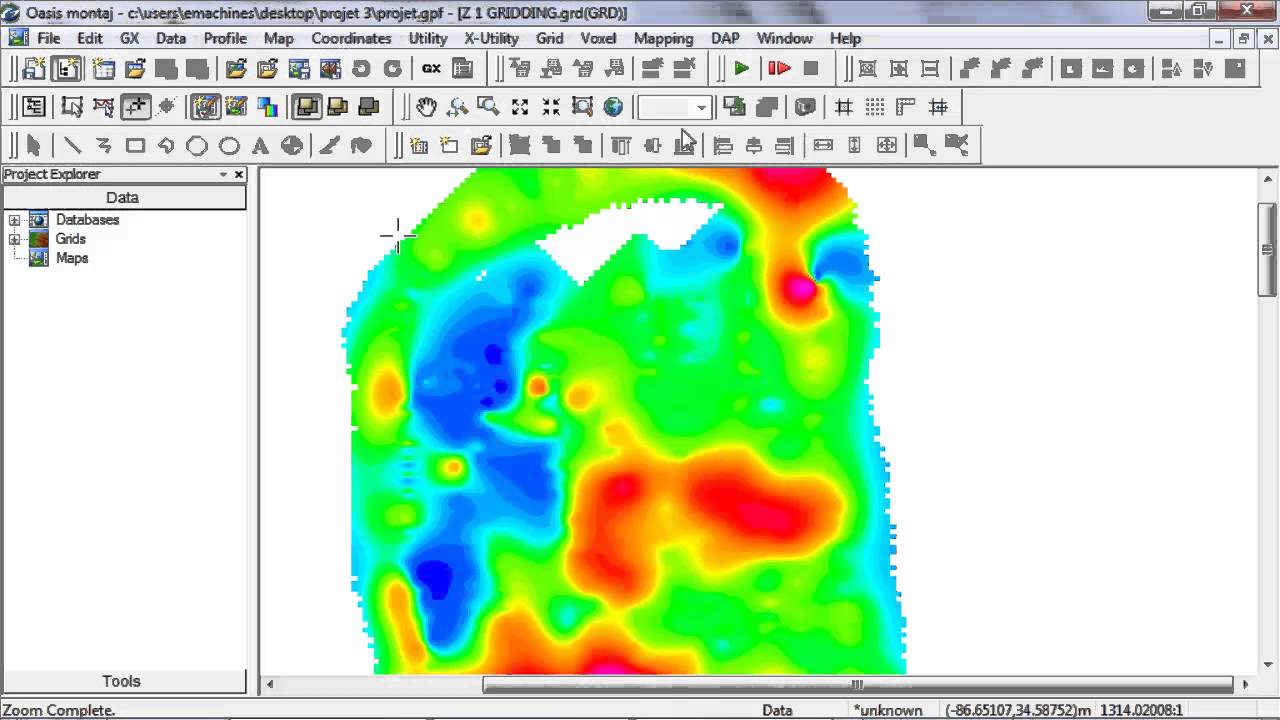Select the arrow pointer selection tool
This screenshot has height=720, width=1280.
[33, 146]
